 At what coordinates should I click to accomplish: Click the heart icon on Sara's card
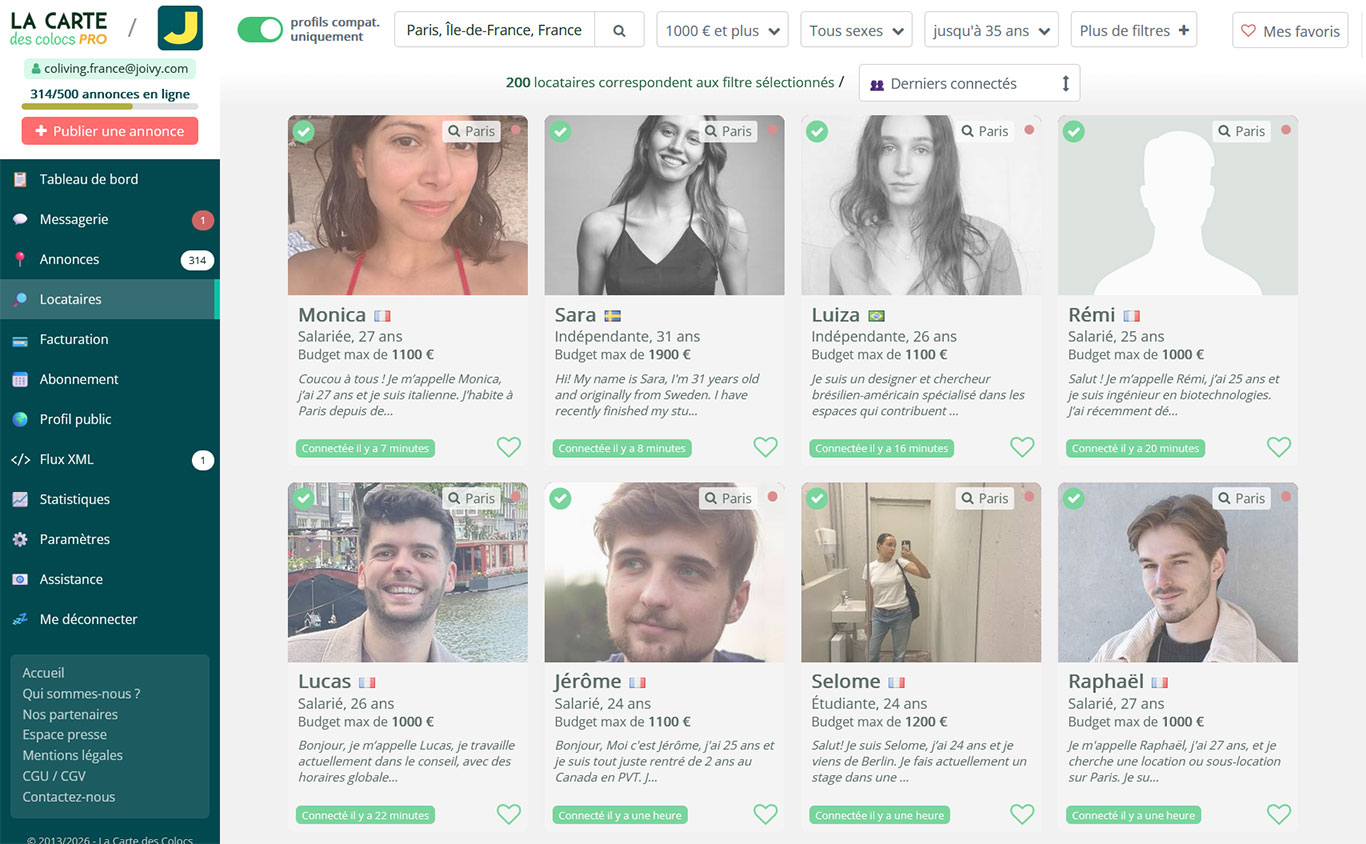(765, 447)
